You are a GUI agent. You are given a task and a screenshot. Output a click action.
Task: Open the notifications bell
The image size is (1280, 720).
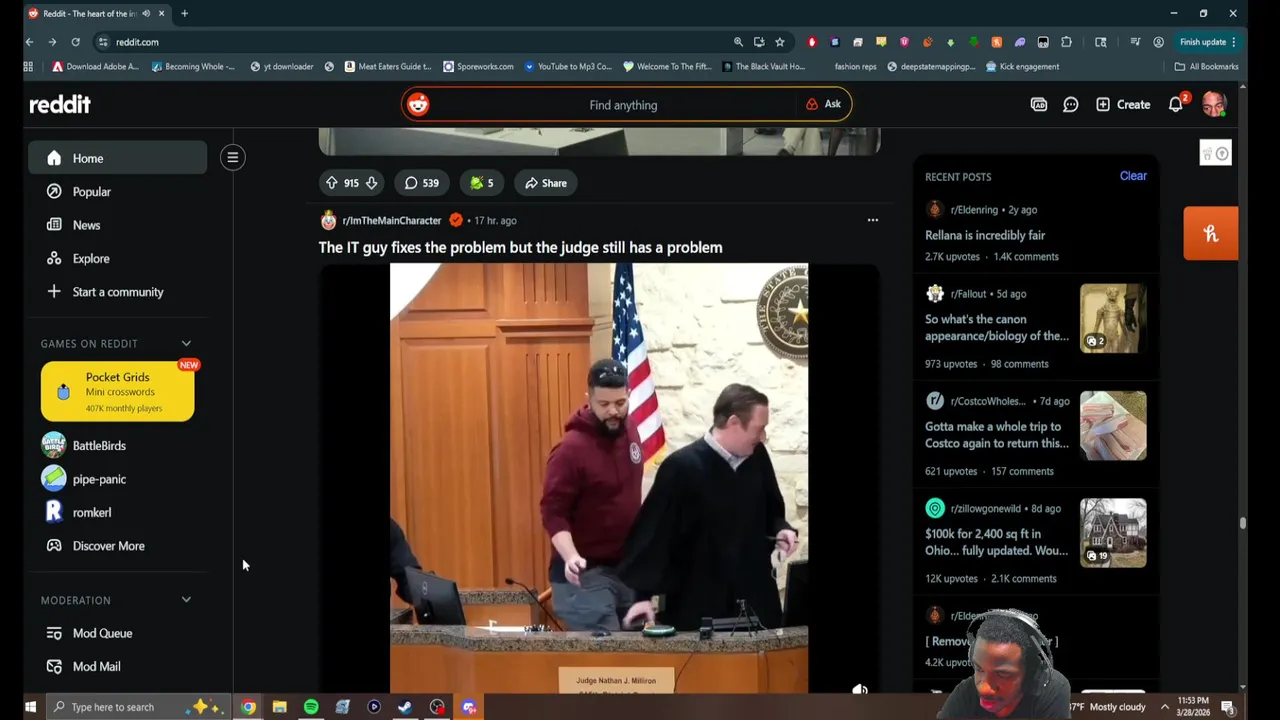(1176, 104)
